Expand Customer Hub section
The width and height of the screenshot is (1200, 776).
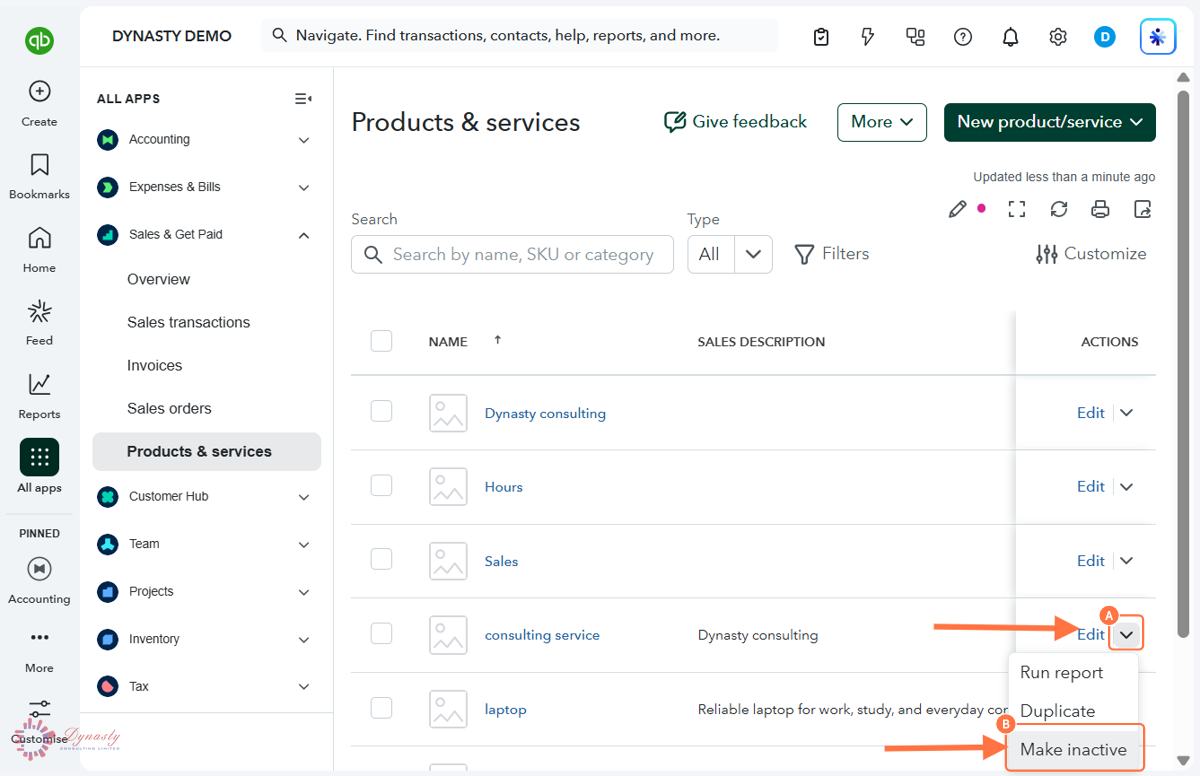(x=304, y=497)
